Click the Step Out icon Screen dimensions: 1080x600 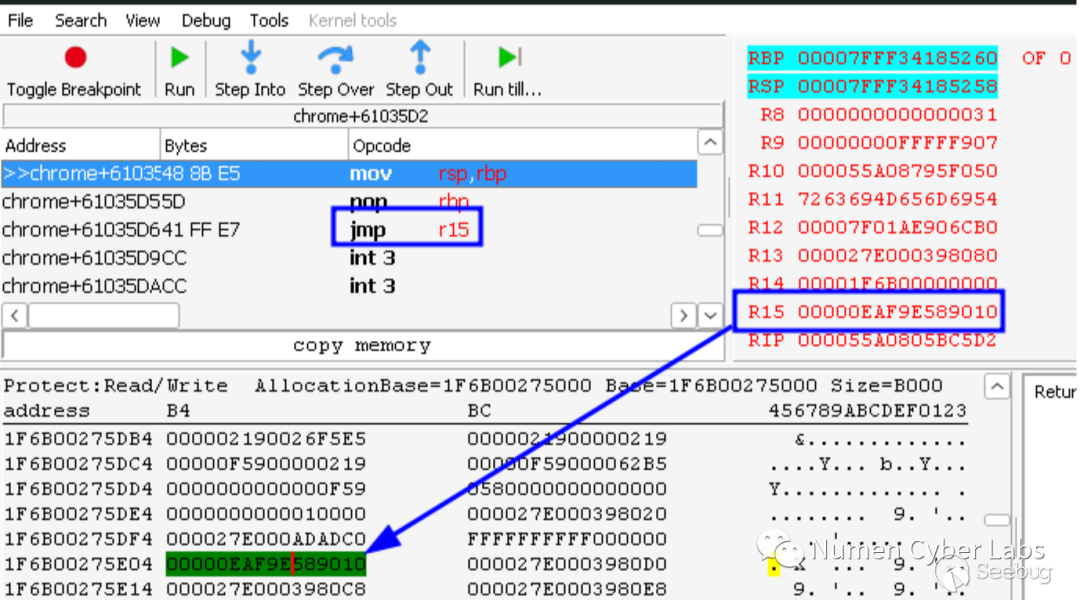coord(419,58)
